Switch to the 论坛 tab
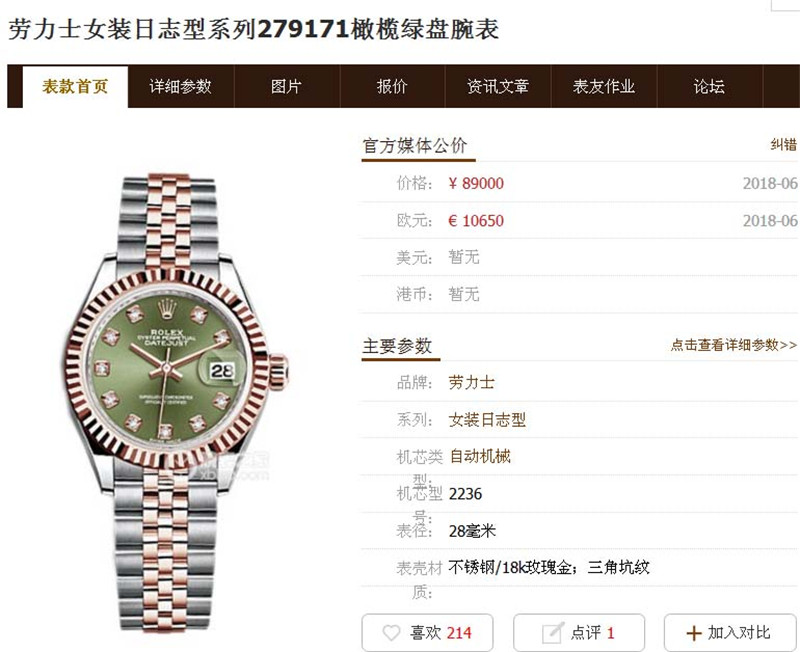 [709, 87]
